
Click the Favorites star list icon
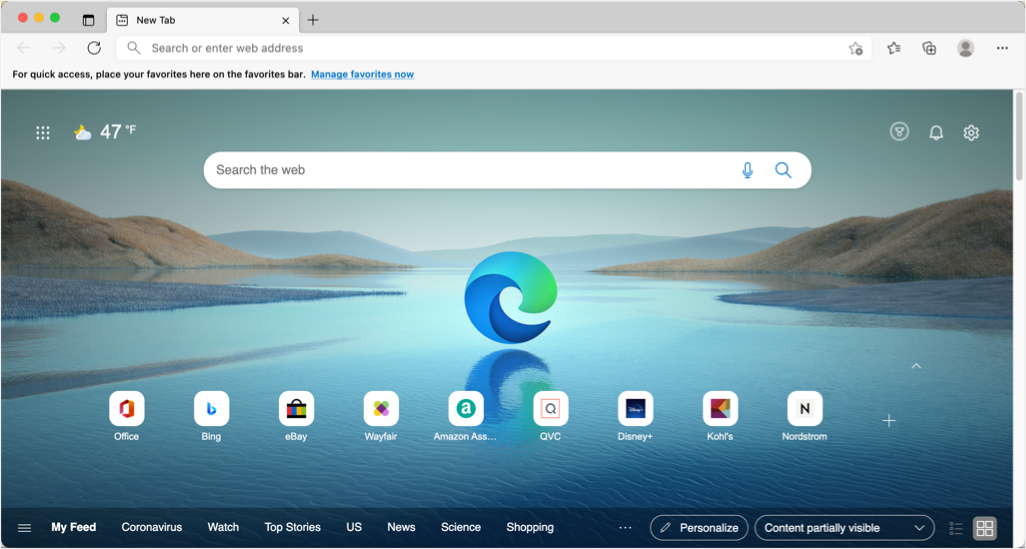pos(893,48)
